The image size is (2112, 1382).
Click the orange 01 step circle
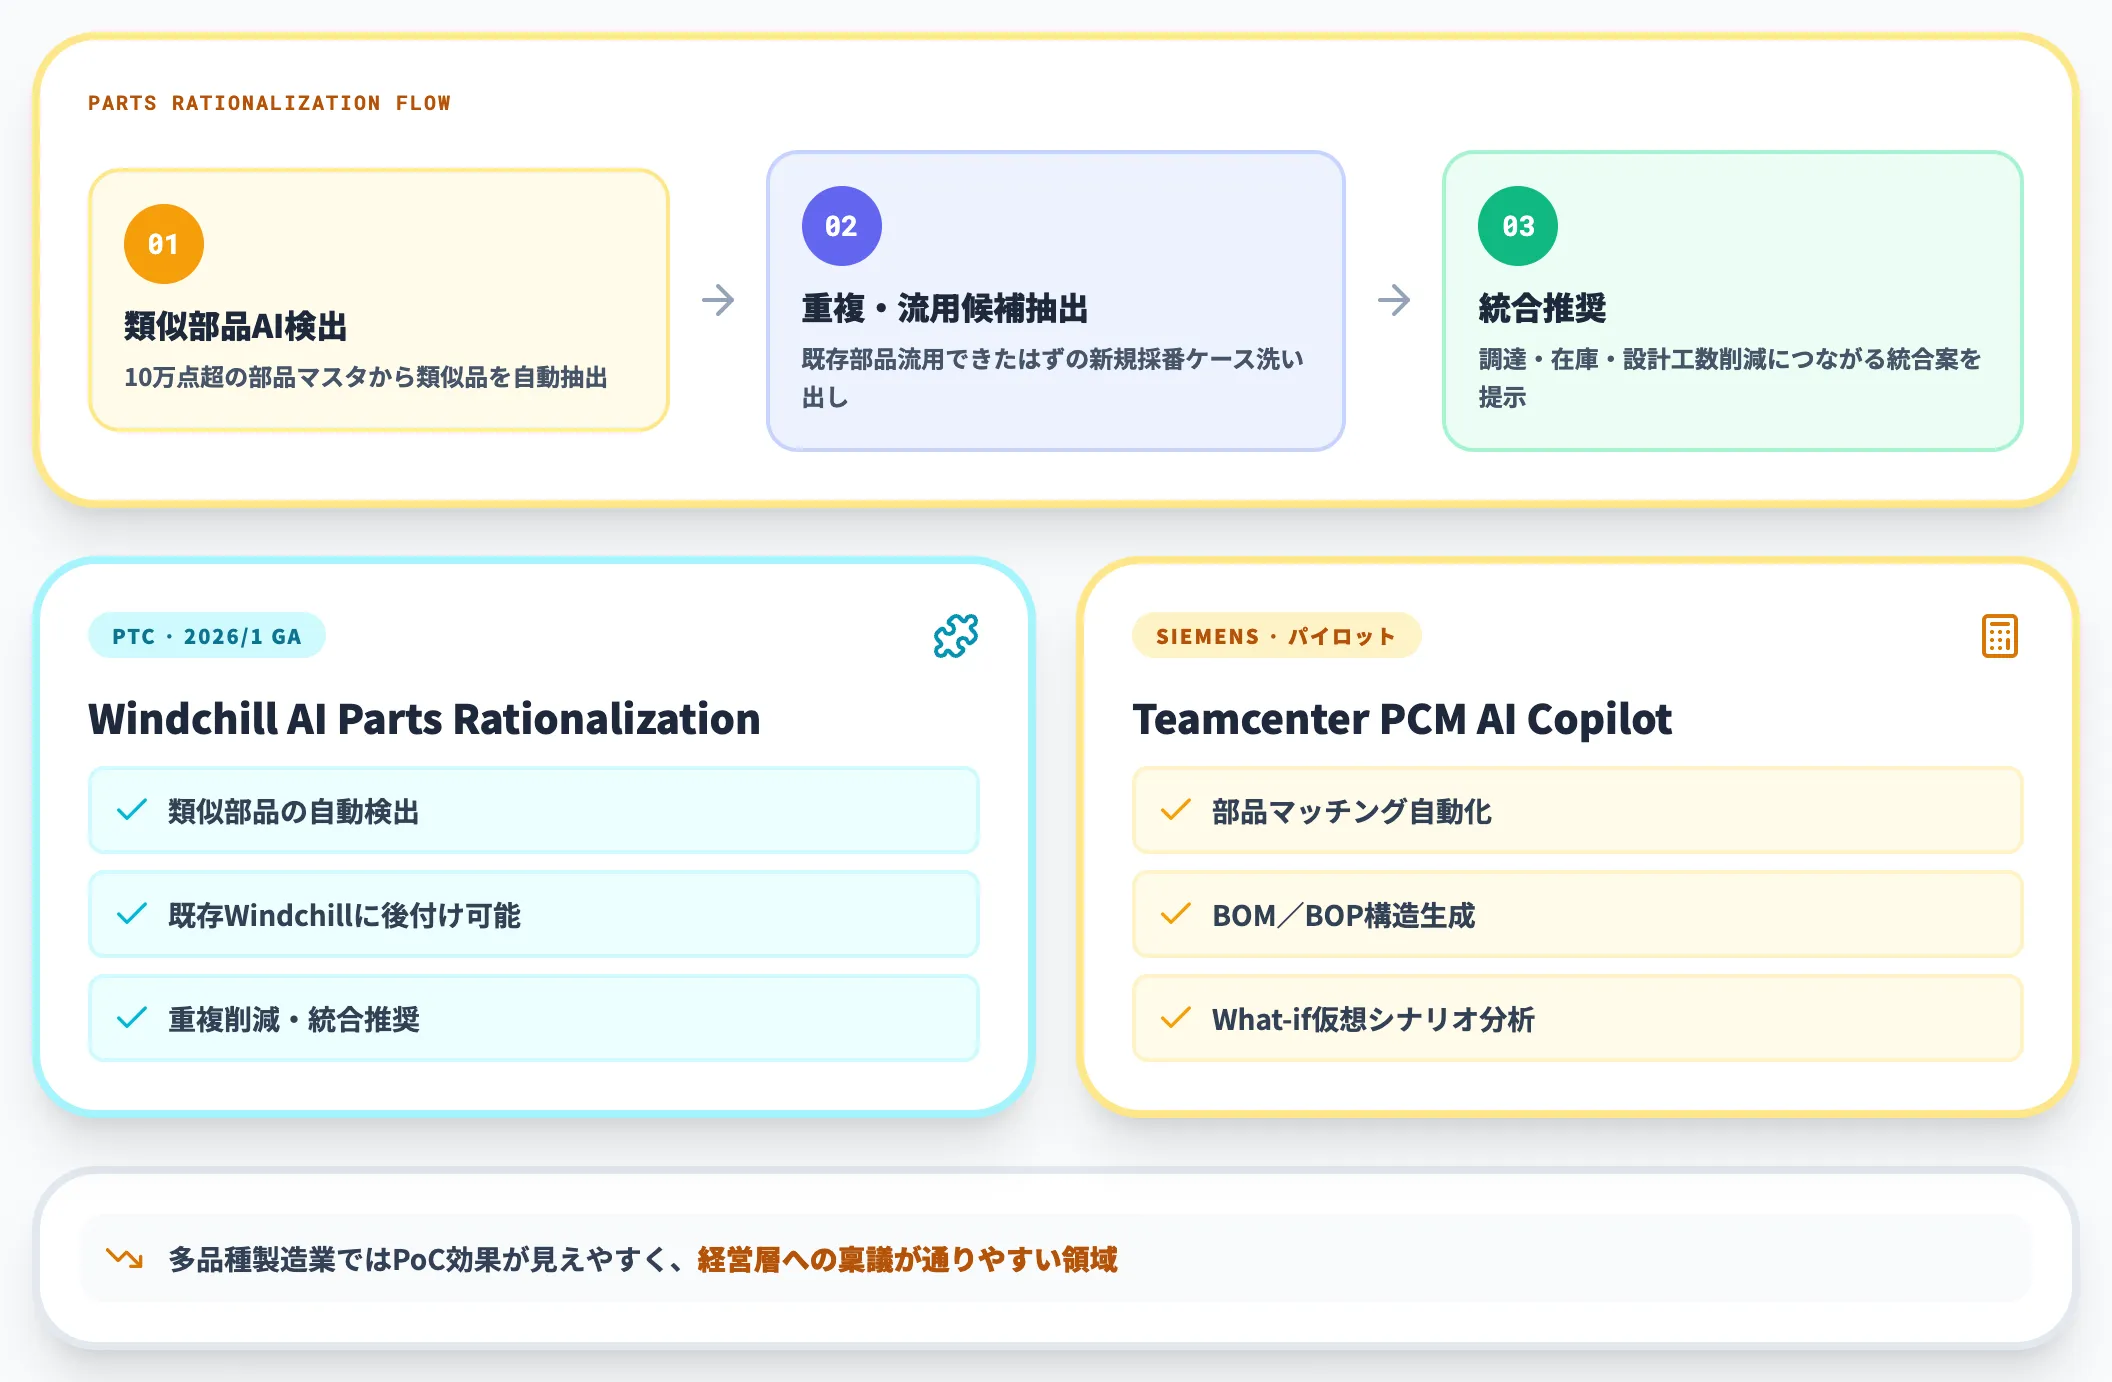click(164, 244)
